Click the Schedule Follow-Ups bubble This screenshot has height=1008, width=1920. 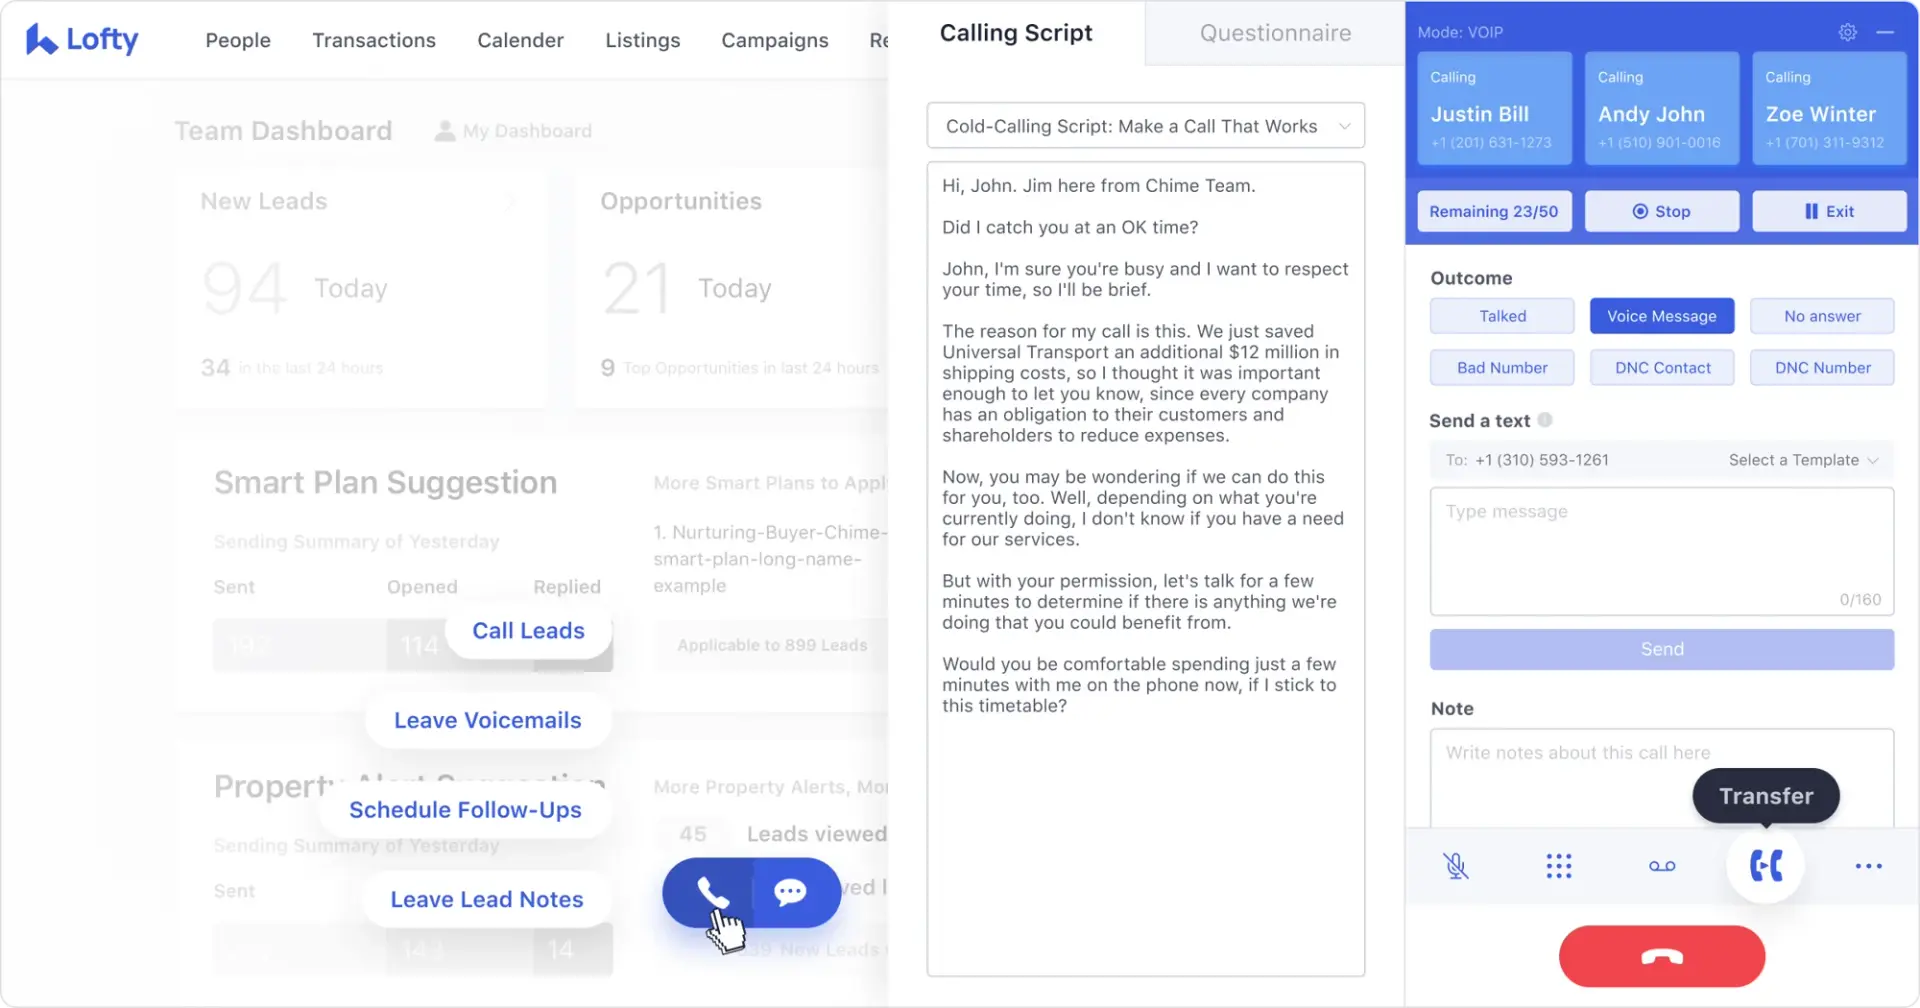click(465, 810)
